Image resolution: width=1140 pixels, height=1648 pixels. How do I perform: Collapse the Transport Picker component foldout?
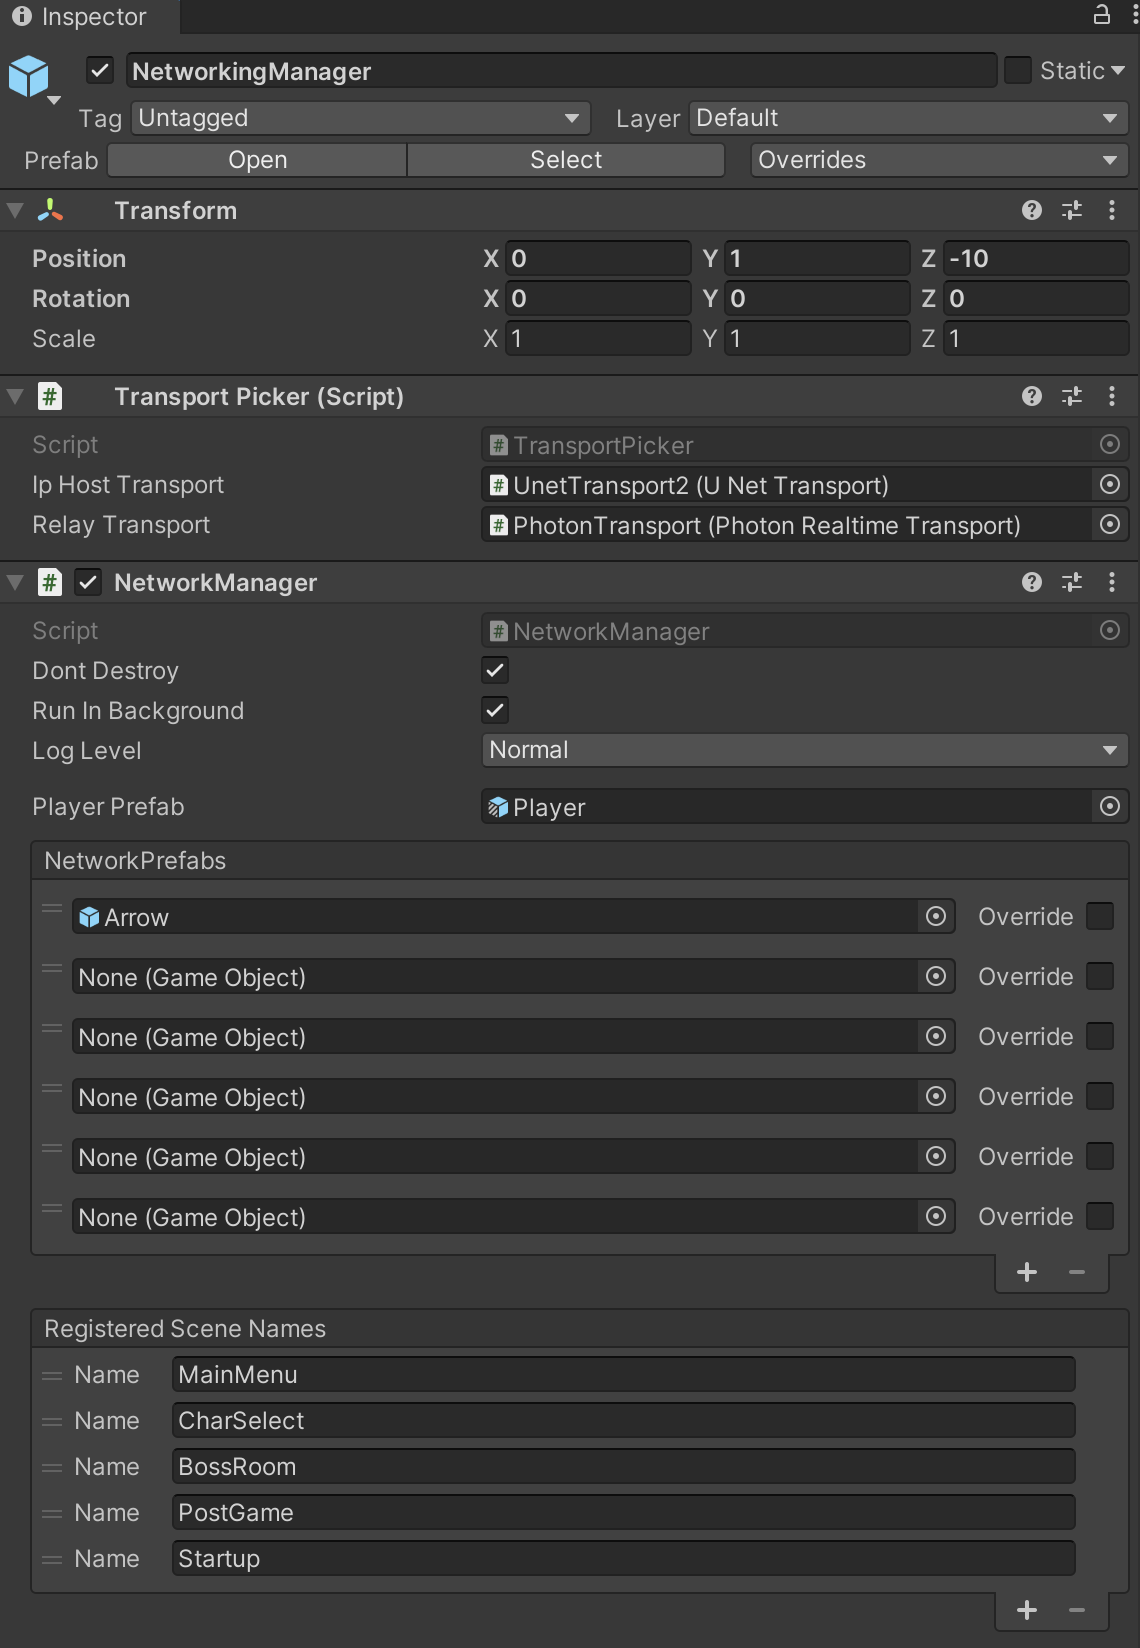pos(15,396)
